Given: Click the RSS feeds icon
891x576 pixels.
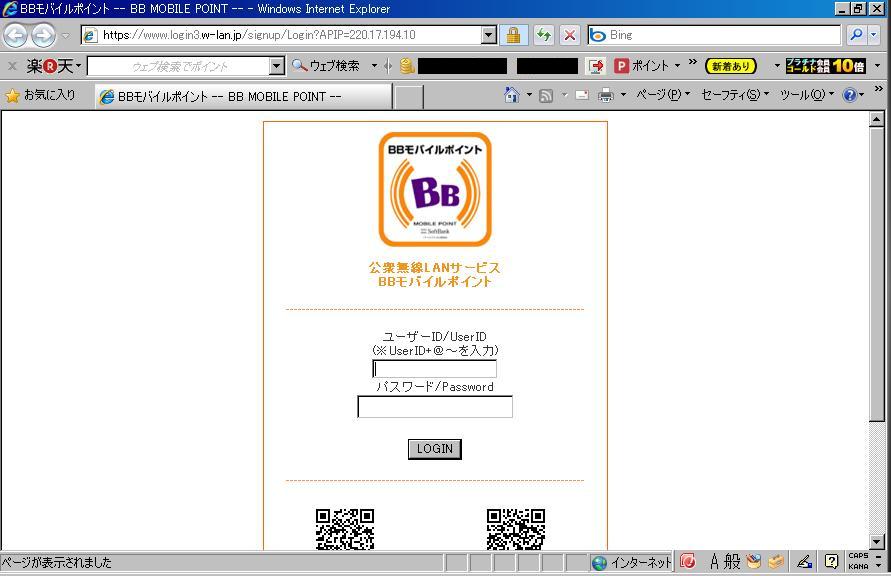Looking at the screenshot, I should 546,95.
